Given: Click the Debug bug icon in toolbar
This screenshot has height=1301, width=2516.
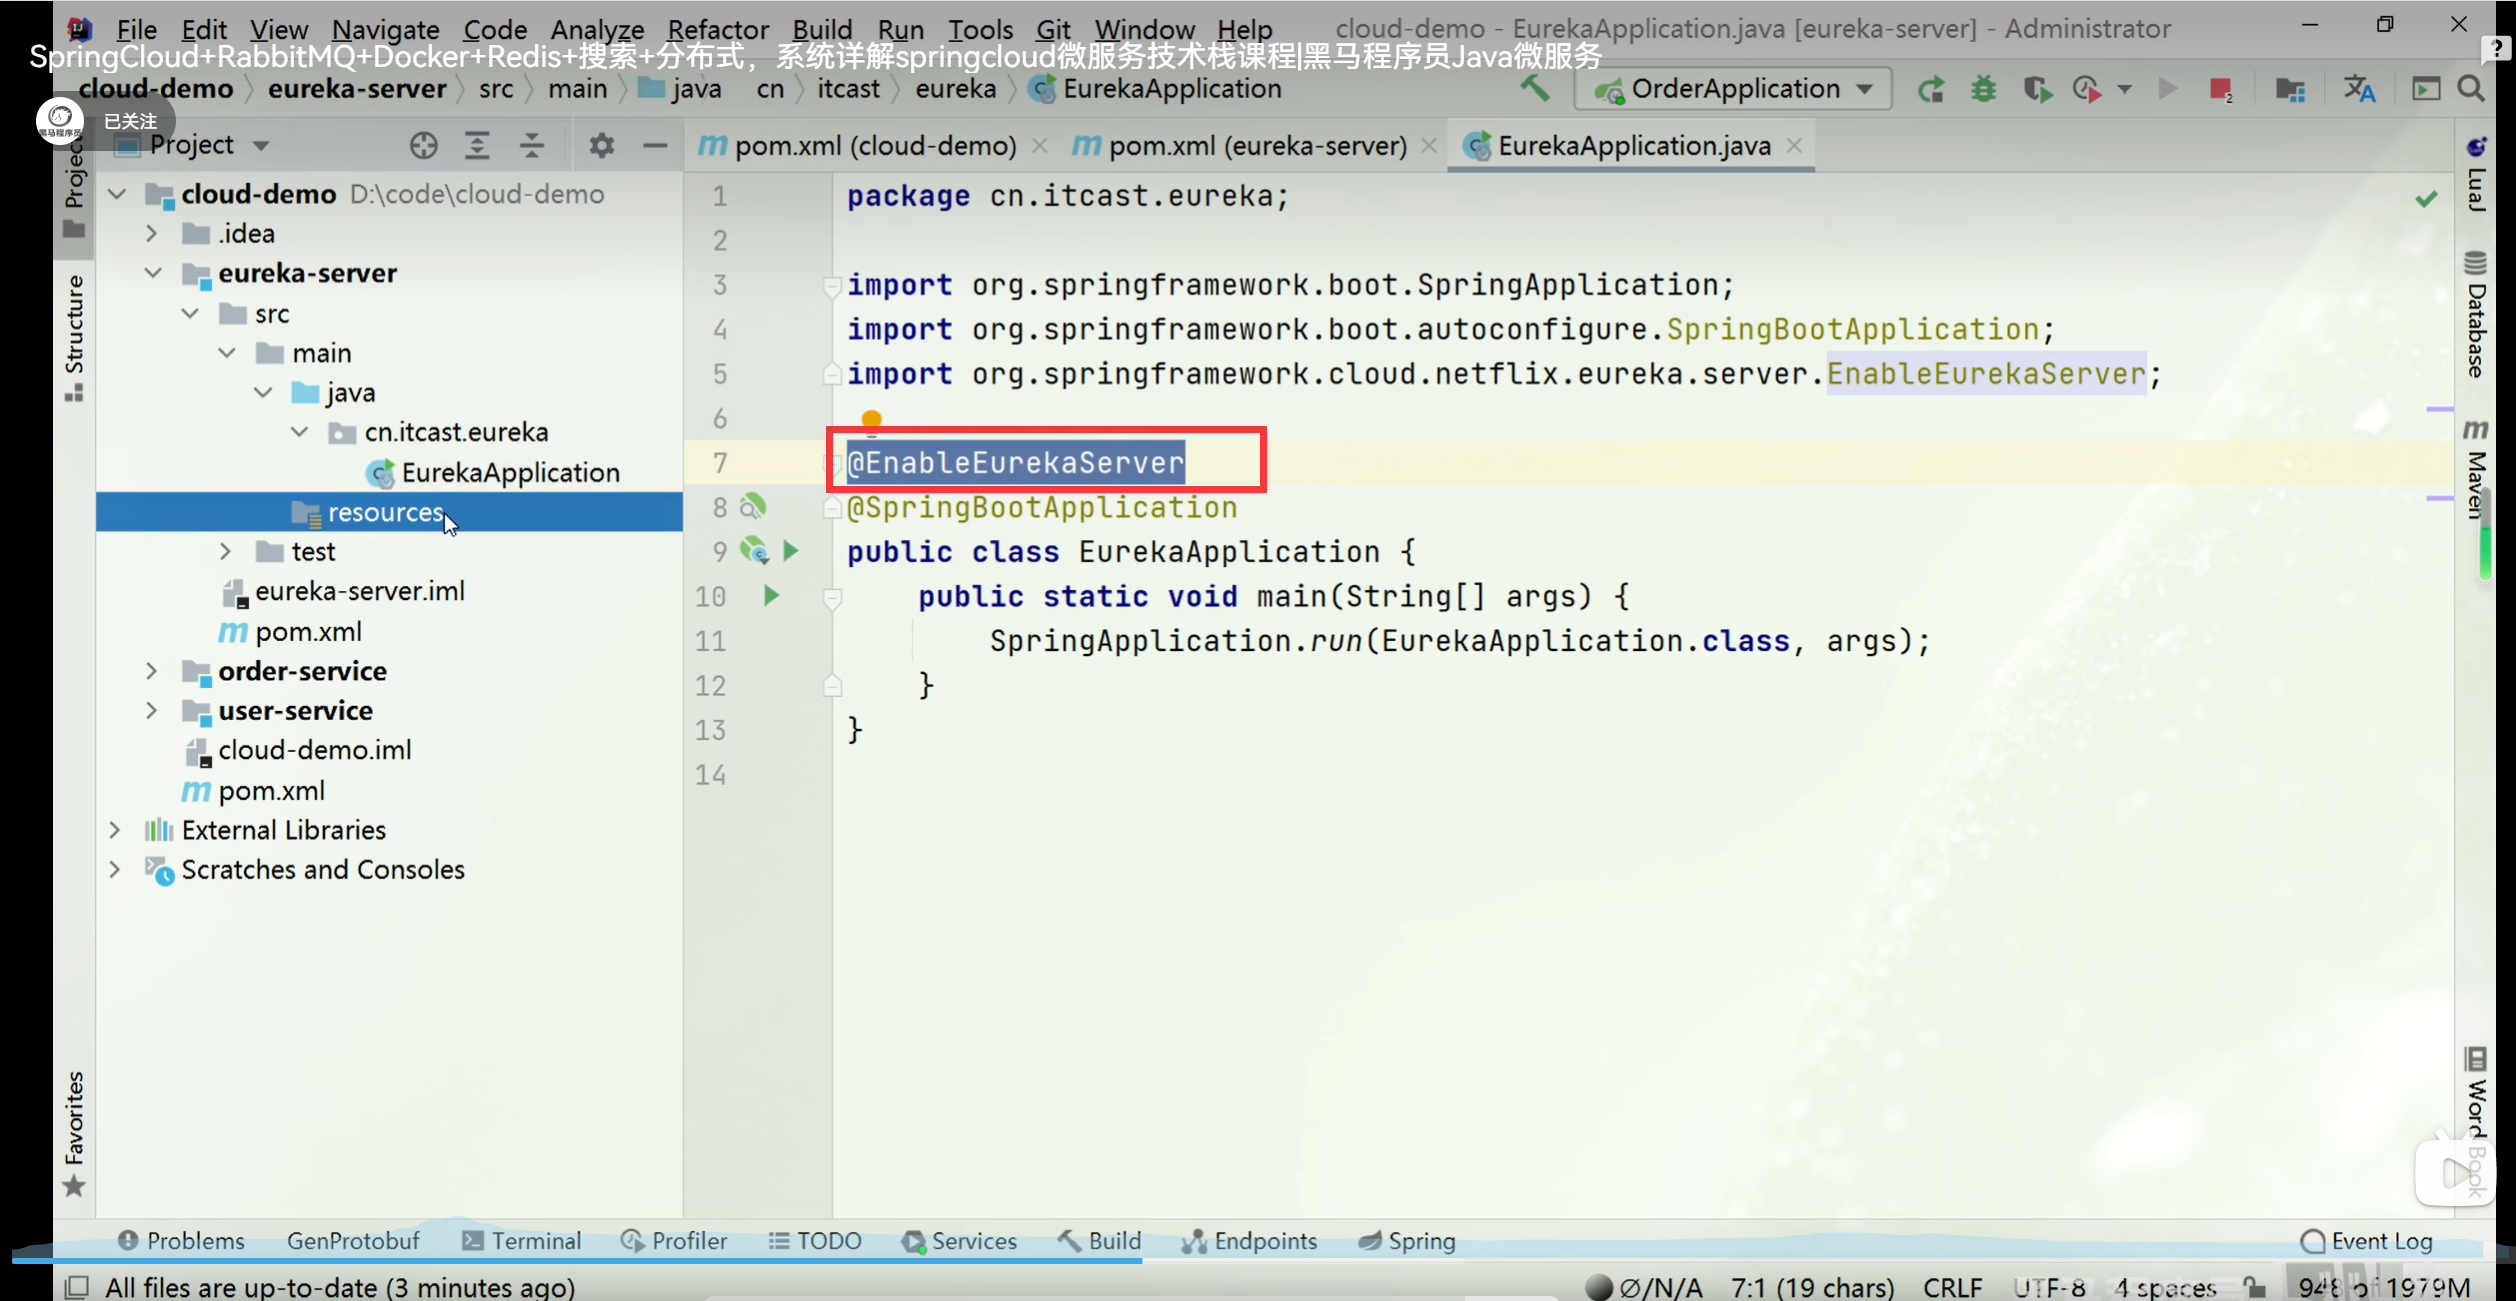Looking at the screenshot, I should click(x=1983, y=89).
